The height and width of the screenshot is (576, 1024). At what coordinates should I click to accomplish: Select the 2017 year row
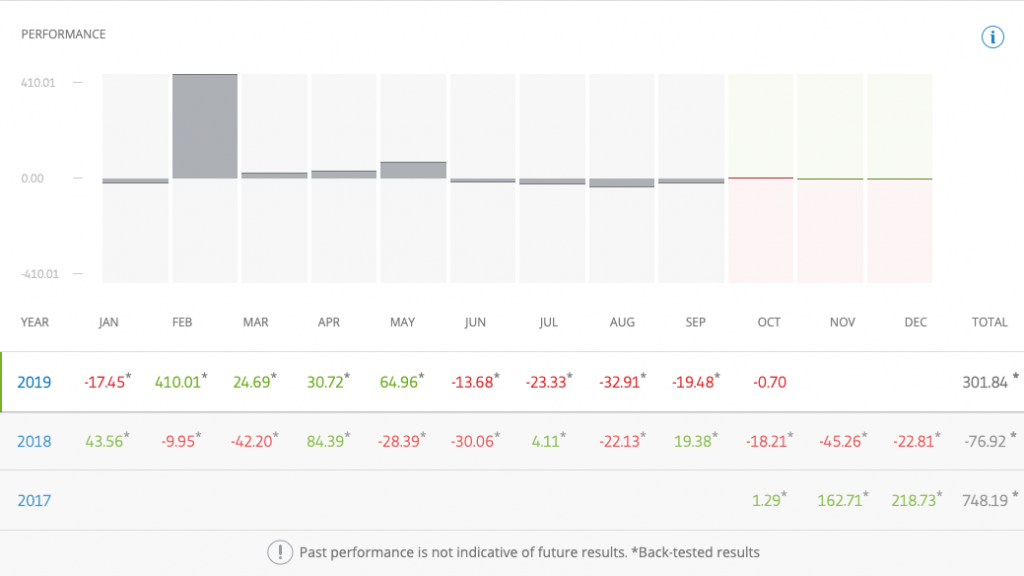(x=34, y=500)
